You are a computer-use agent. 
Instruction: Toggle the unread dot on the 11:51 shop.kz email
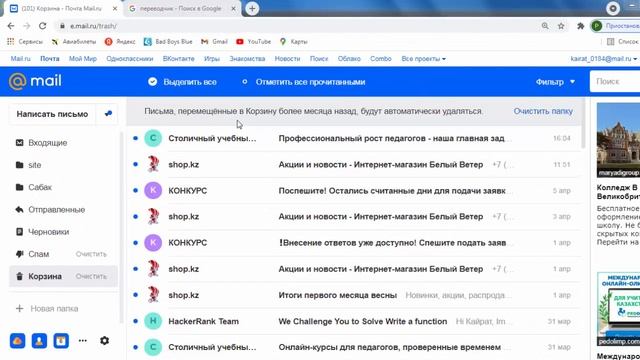[x=136, y=164]
